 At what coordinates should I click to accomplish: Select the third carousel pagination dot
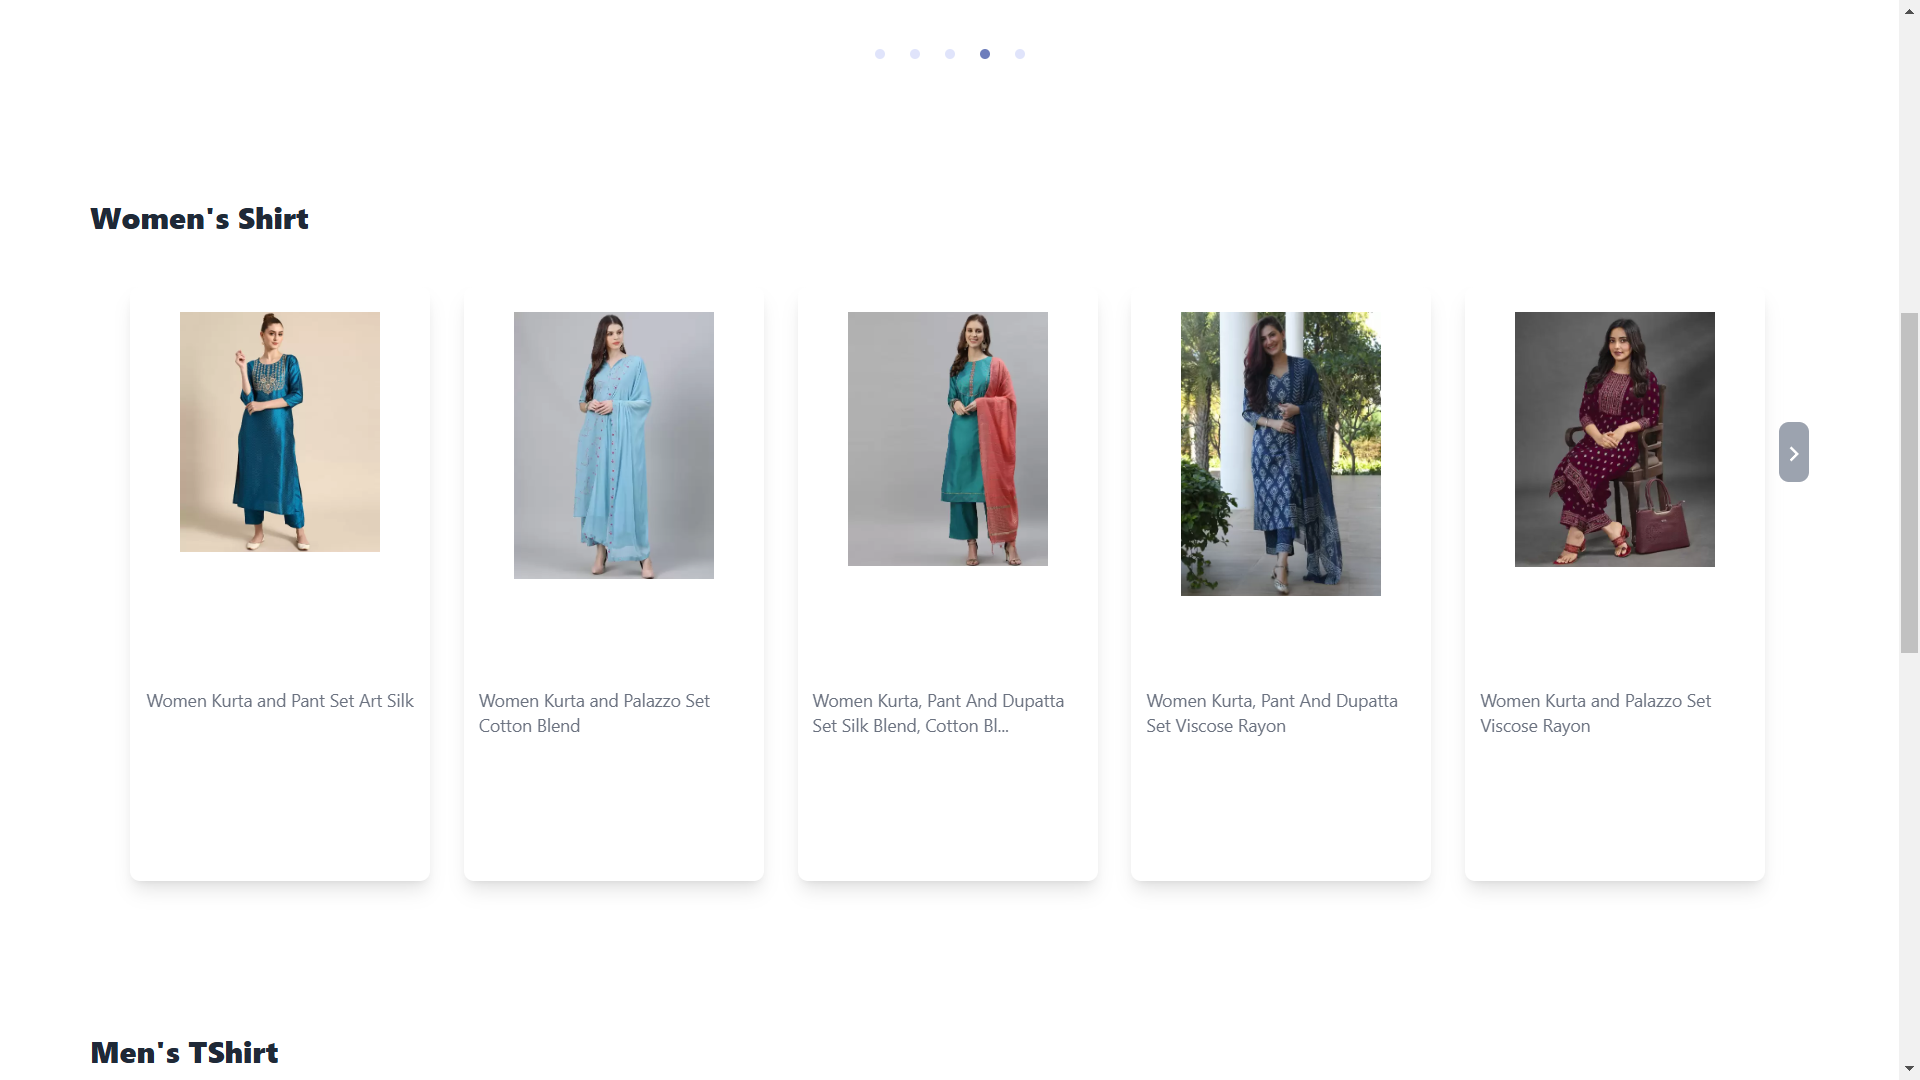pyautogui.click(x=950, y=54)
